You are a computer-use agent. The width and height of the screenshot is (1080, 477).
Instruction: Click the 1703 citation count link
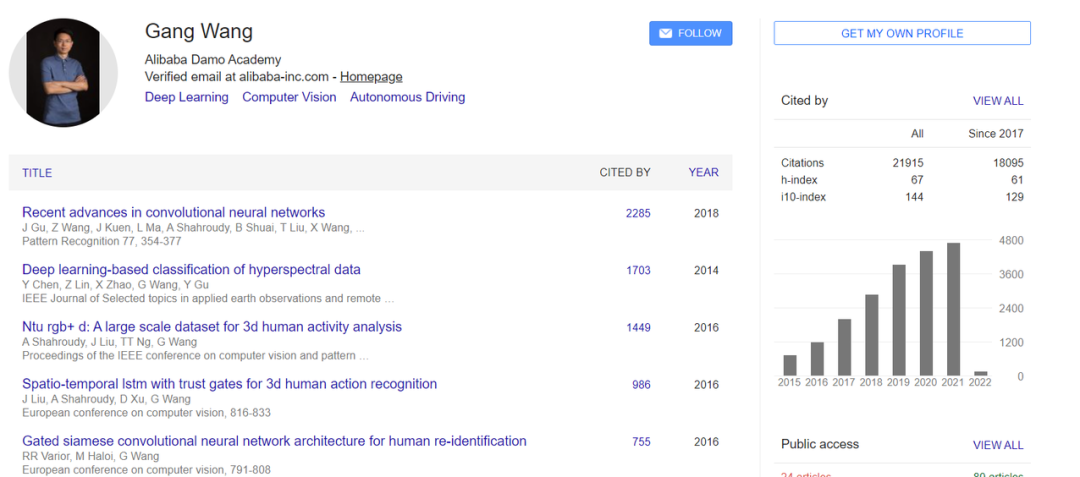[638, 270]
